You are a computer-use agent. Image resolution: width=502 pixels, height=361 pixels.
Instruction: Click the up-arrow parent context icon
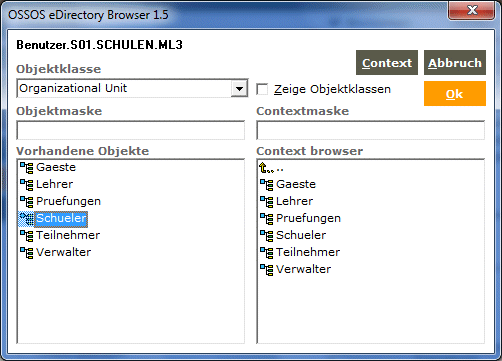coord(266,168)
